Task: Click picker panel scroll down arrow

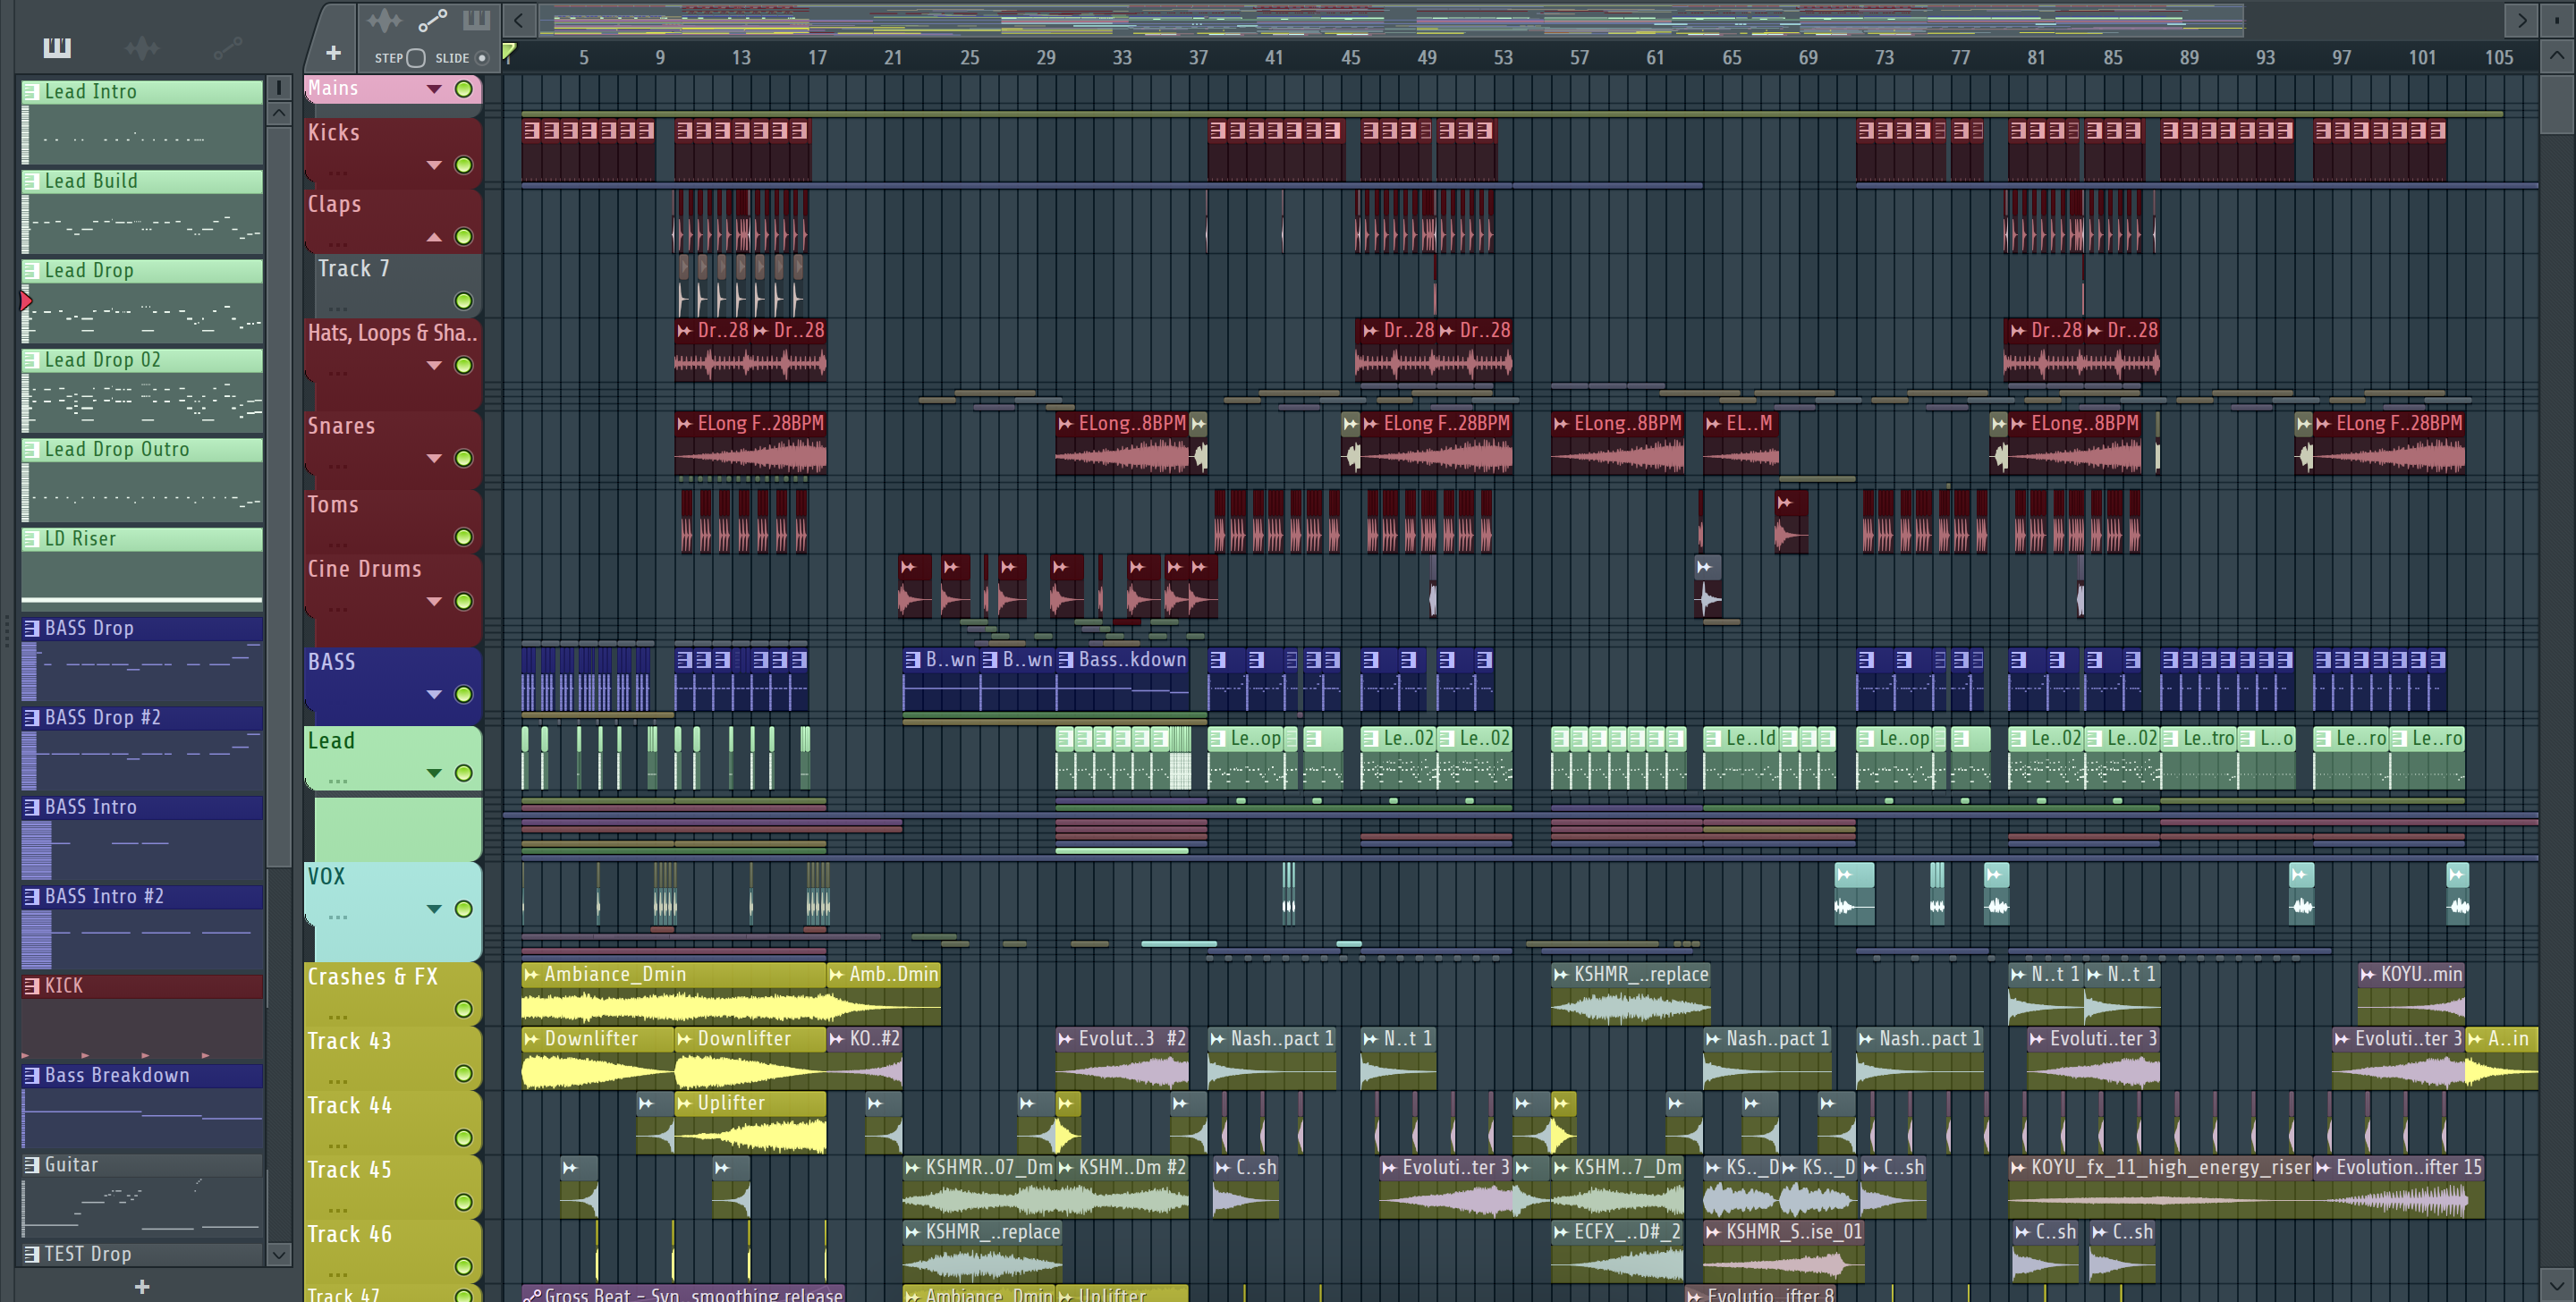Action: [x=279, y=1254]
